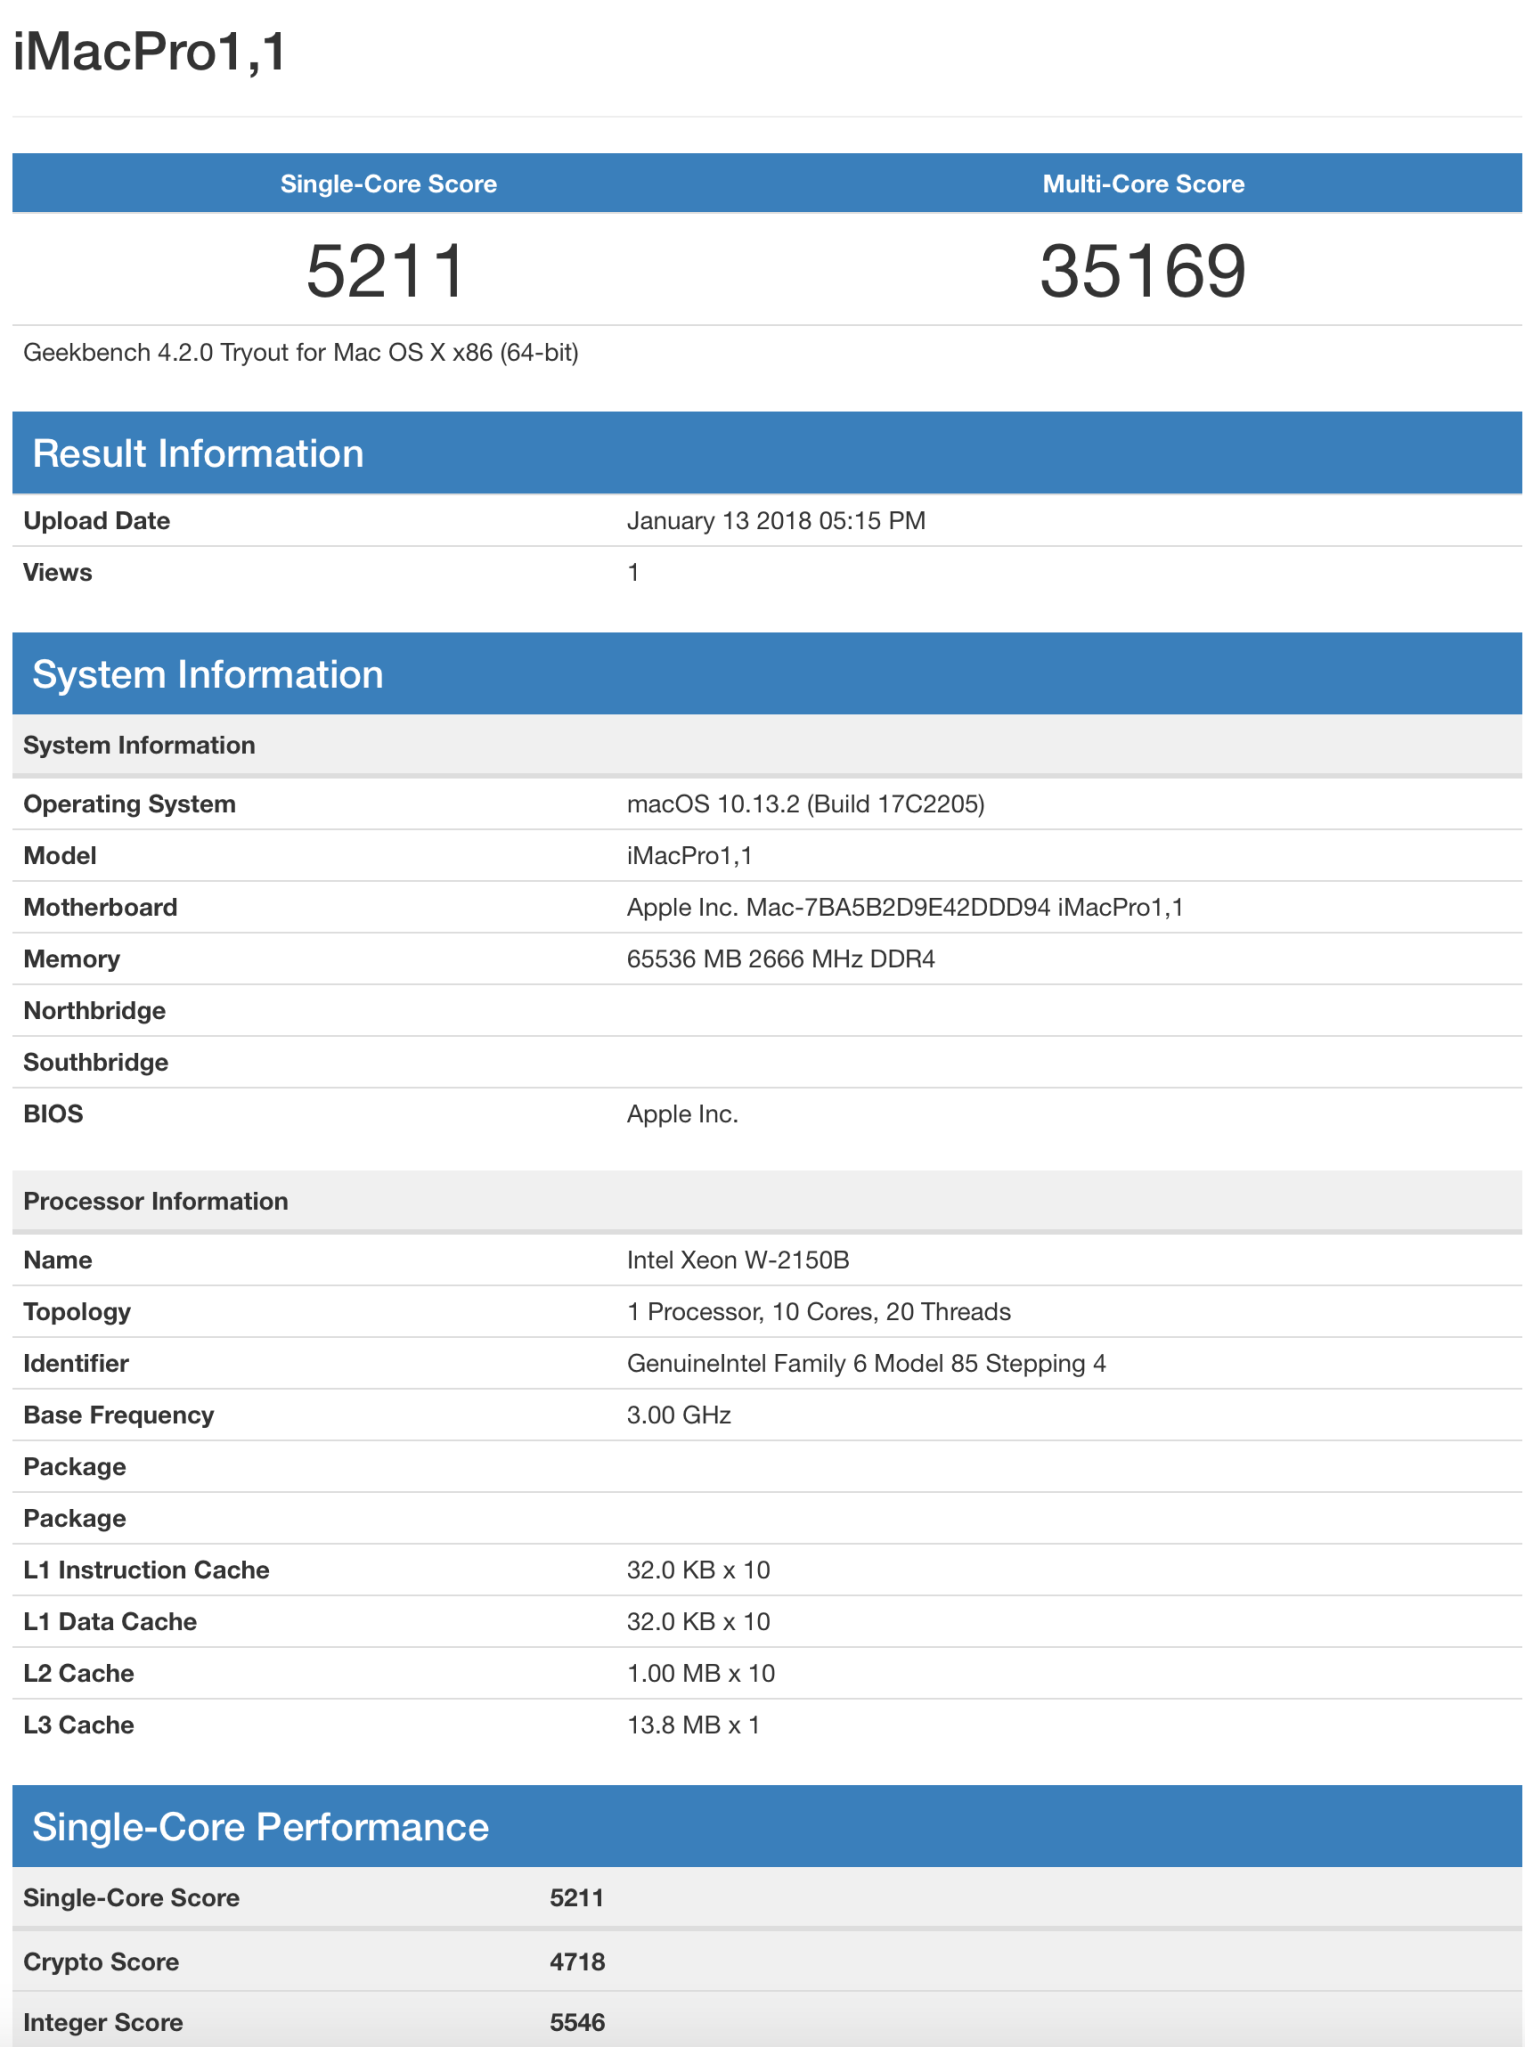The height and width of the screenshot is (2047, 1525).
Task: Select the BIOS value "Apple Inc."
Action: click(x=683, y=1115)
